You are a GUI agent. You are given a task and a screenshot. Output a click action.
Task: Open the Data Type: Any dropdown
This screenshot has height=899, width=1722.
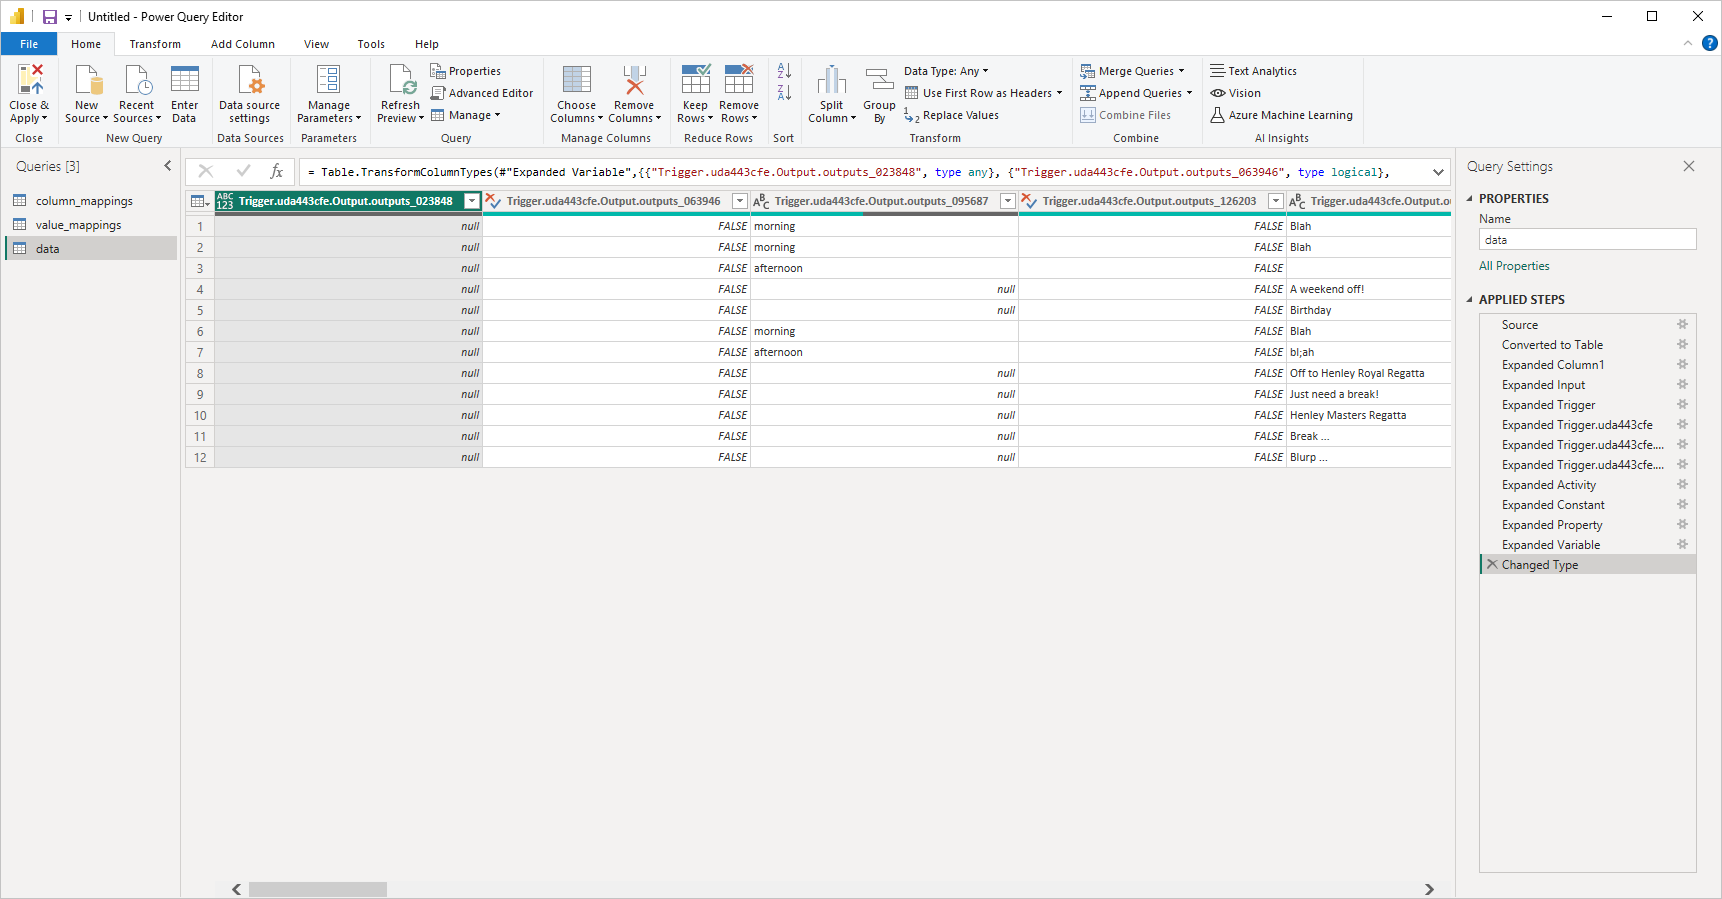(x=946, y=71)
